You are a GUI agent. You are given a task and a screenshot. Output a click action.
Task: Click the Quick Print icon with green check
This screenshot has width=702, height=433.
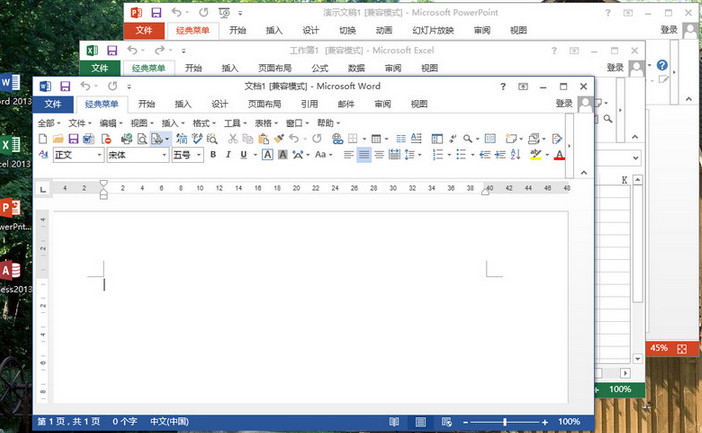point(127,139)
